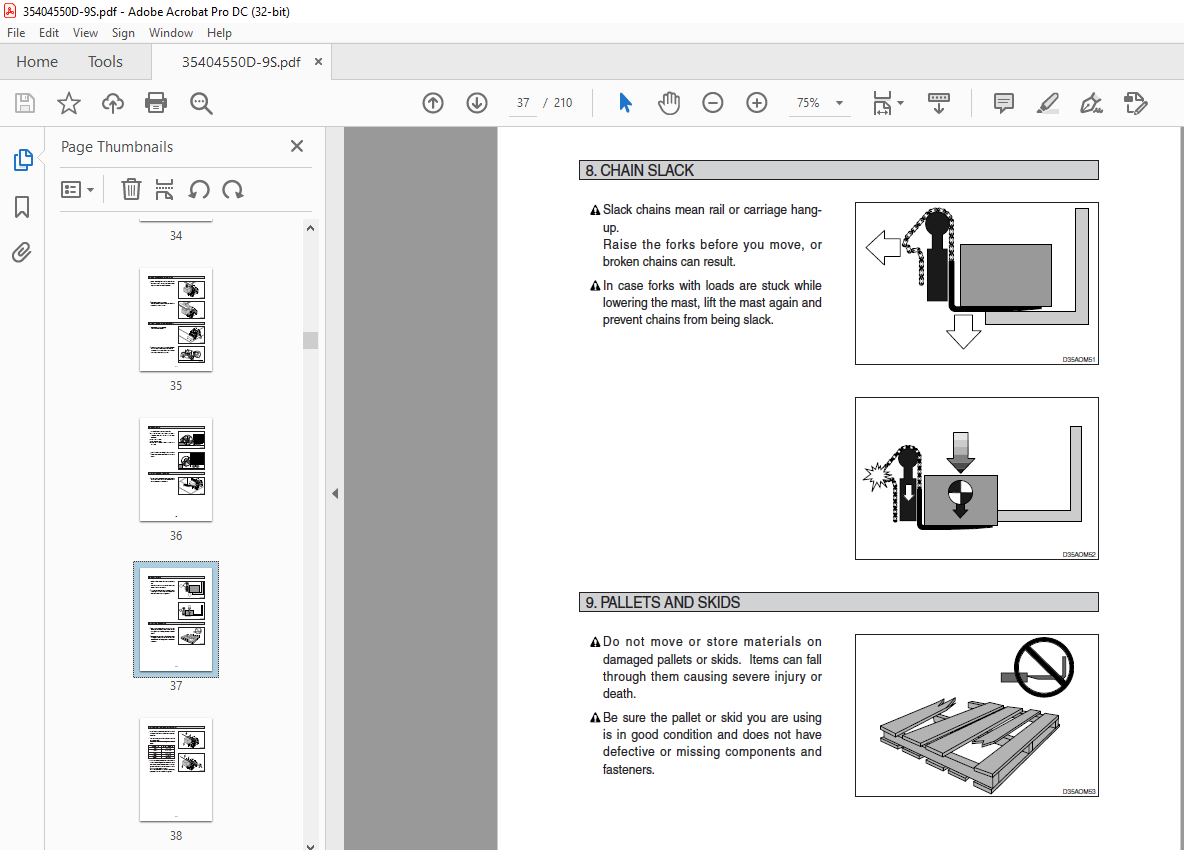The image size is (1184, 850).
Task: Close the 35404550D-9S.pdf tab
Action: coord(318,62)
